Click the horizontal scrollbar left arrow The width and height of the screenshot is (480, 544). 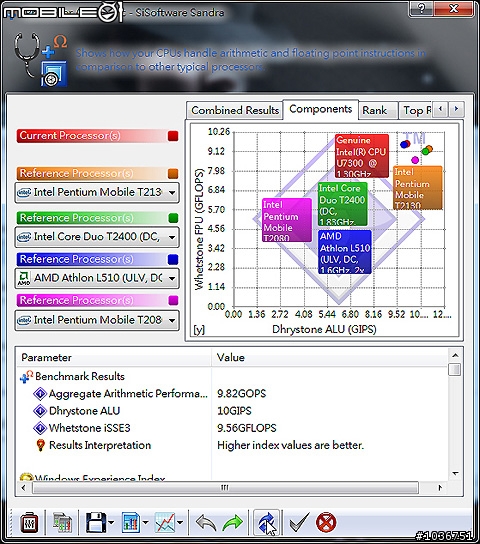point(24,488)
